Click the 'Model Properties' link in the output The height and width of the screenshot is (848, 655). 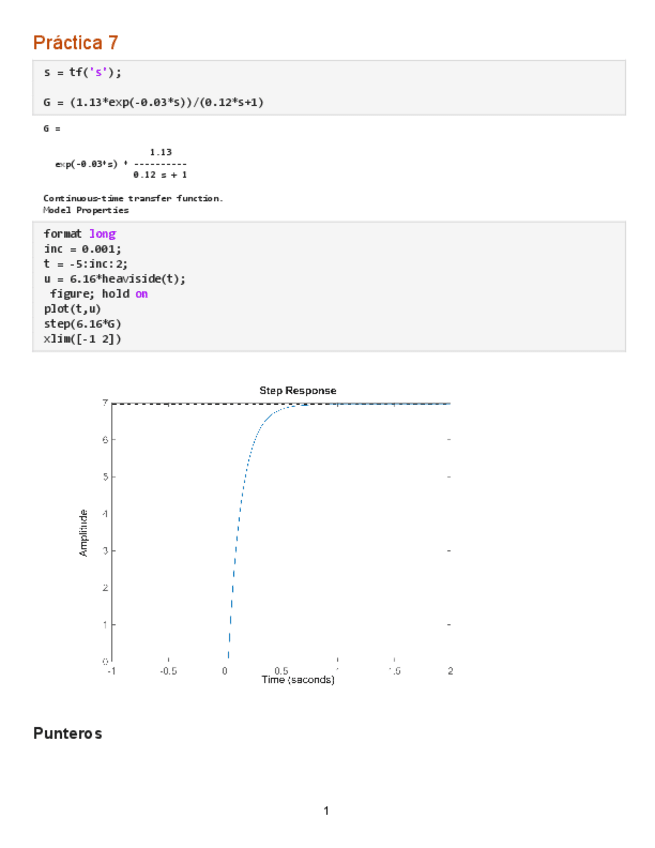86,210
